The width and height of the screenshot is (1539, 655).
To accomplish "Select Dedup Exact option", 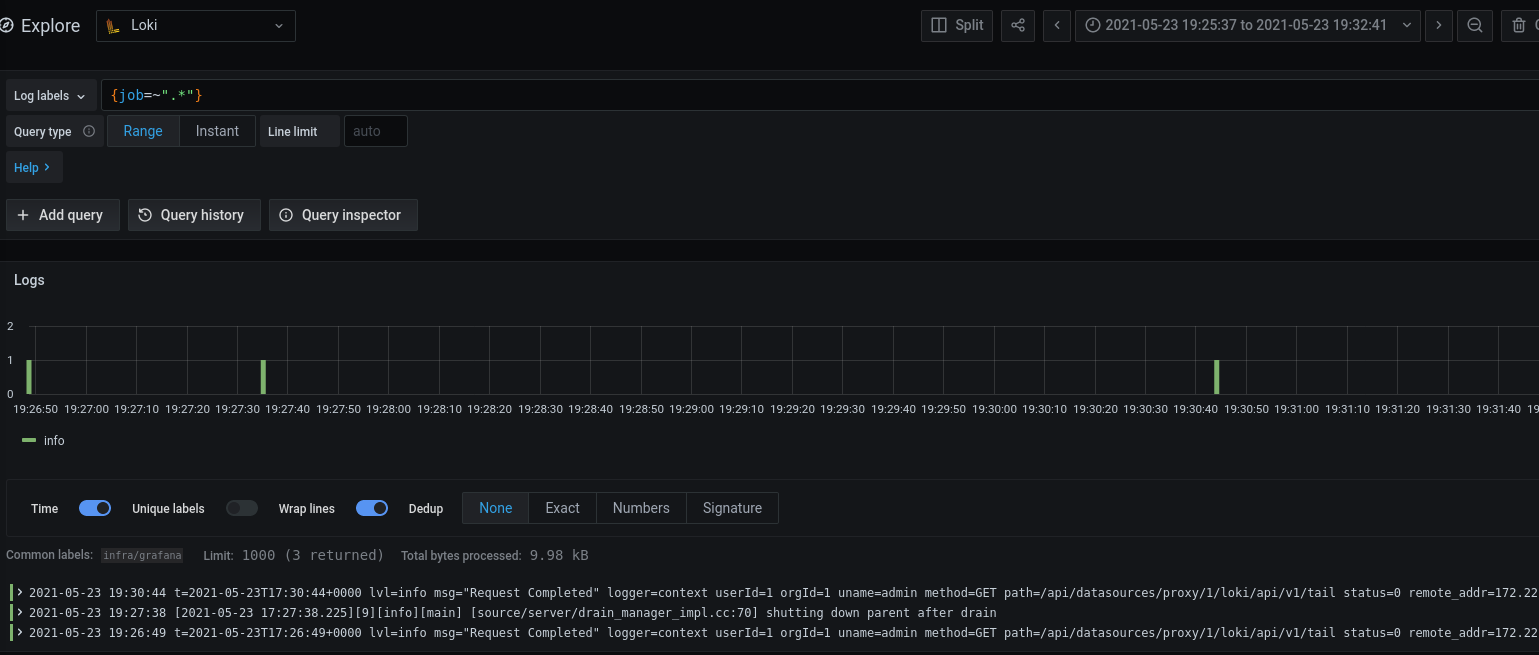I will pyautogui.click(x=563, y=508).
